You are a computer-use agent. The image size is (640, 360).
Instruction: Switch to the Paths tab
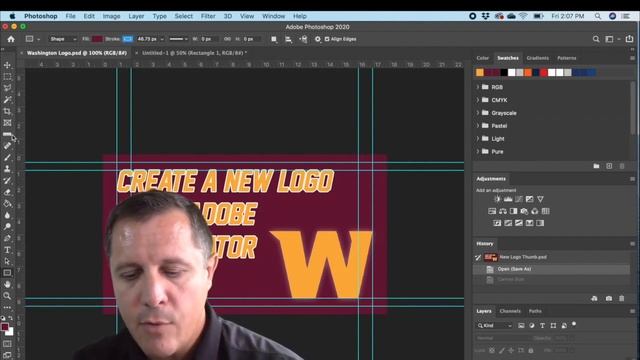click(x=535, y=311)
